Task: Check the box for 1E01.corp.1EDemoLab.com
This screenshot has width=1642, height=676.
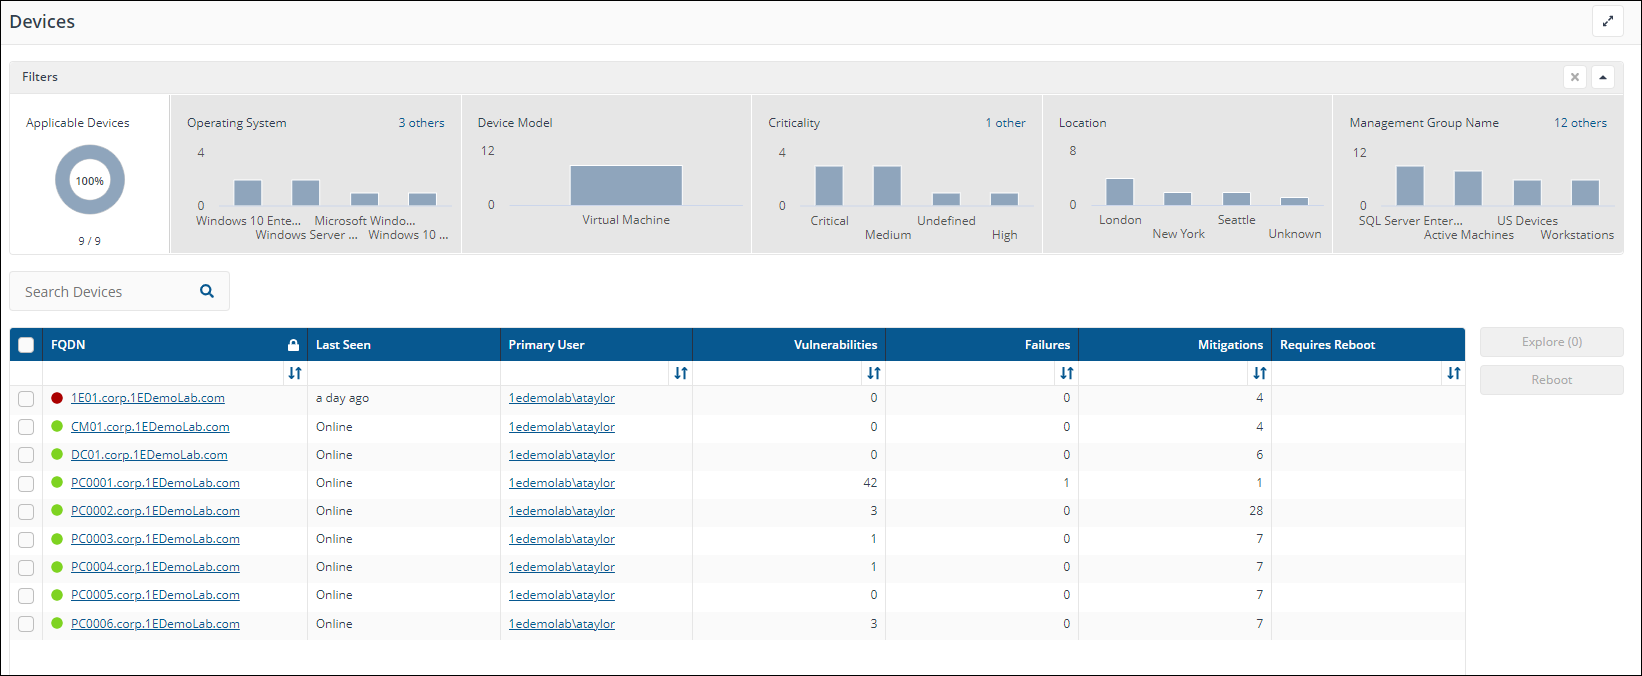Action: (x=26, y=398)
